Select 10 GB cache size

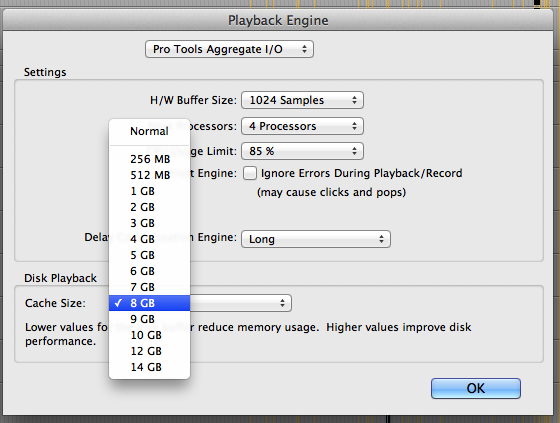pos(149,335)
